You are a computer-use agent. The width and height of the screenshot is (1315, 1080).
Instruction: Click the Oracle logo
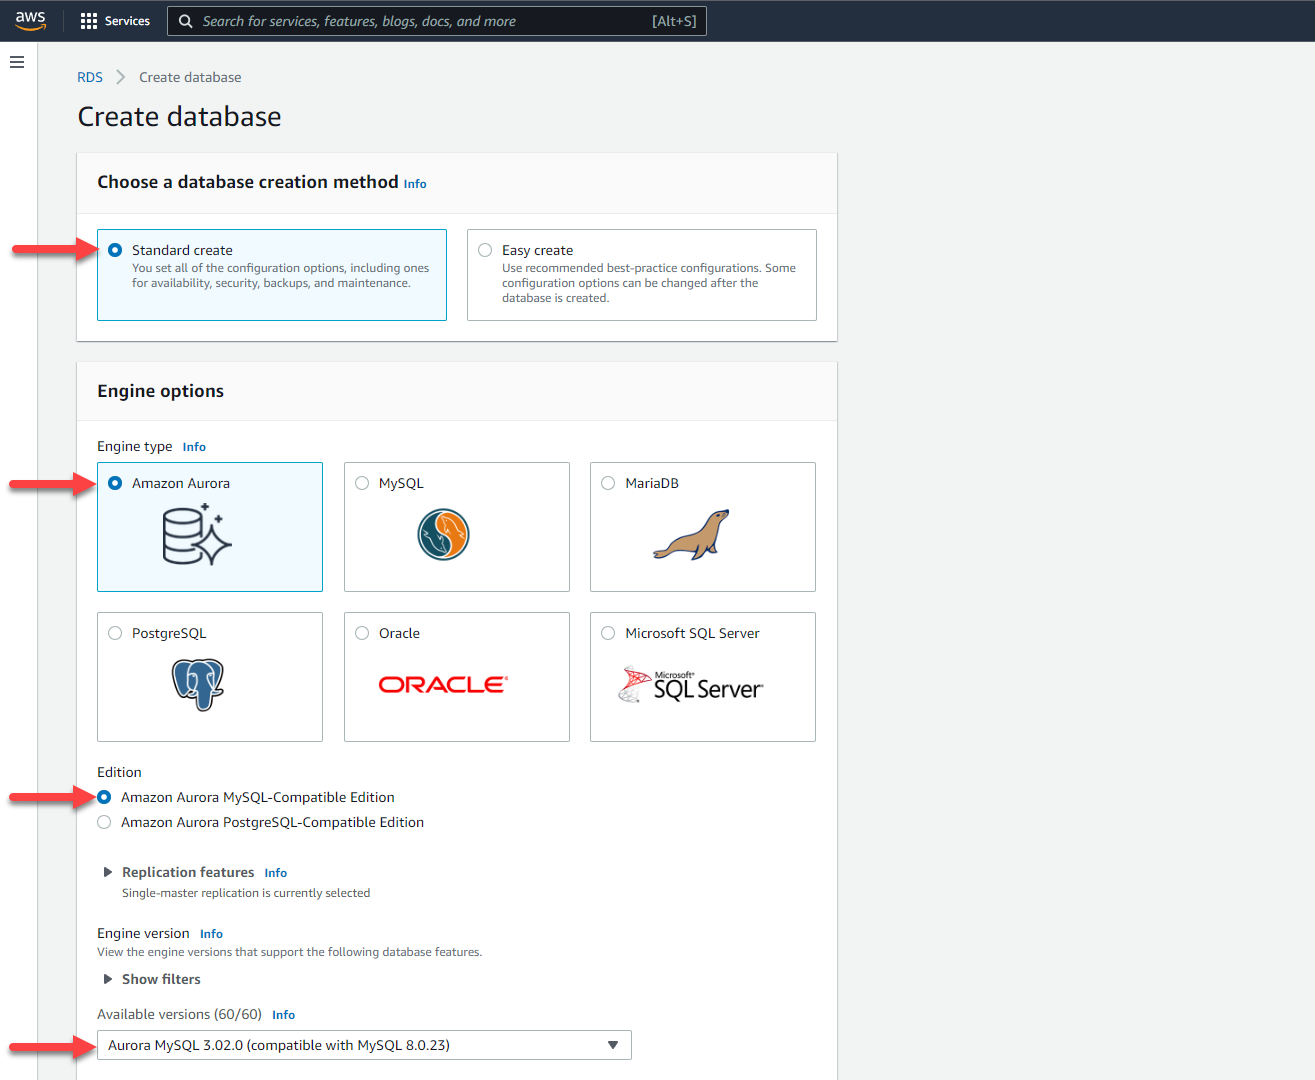(443, 685)
